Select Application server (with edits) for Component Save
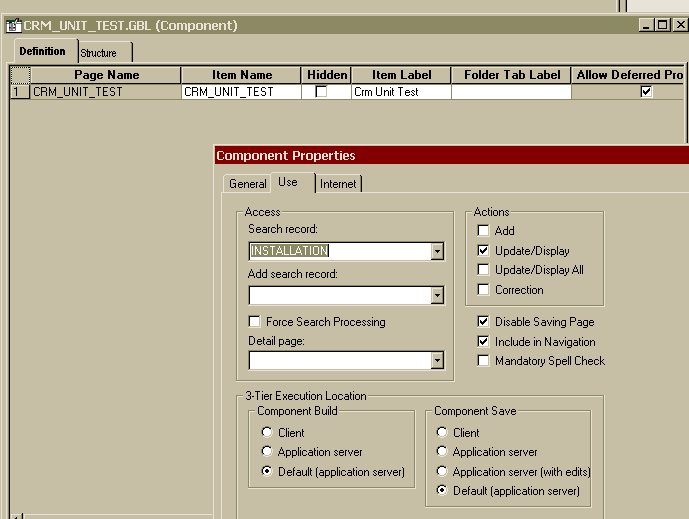 [442, 472]
